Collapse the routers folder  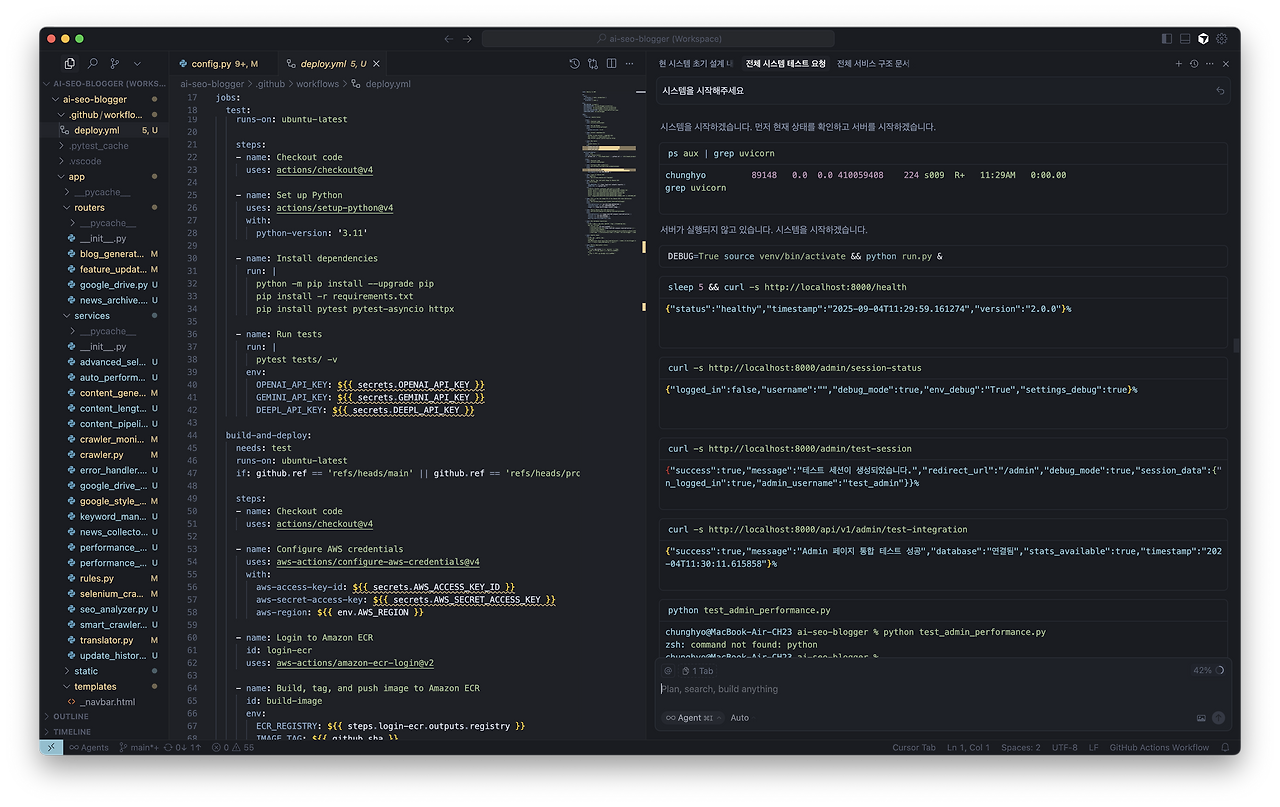point(104,208)
